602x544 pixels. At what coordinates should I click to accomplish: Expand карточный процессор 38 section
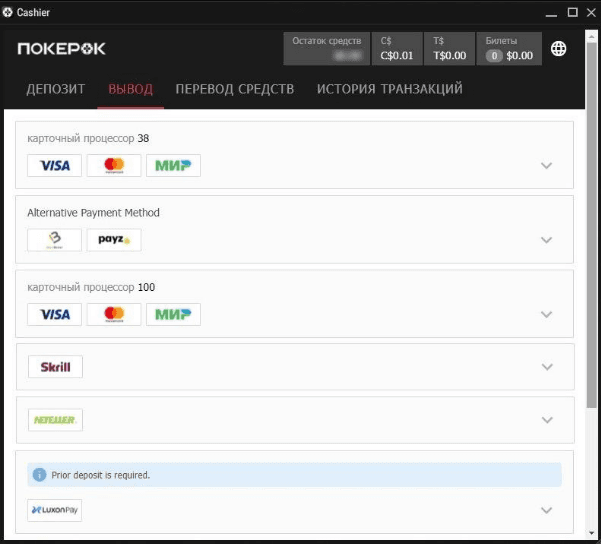(546, 165)
